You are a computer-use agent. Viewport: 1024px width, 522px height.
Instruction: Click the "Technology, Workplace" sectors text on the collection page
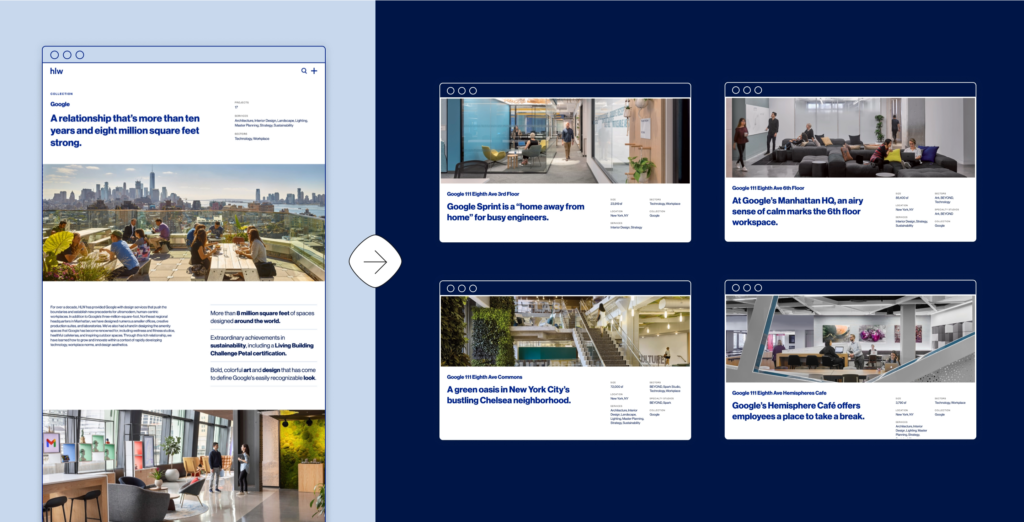pos(252,139)
